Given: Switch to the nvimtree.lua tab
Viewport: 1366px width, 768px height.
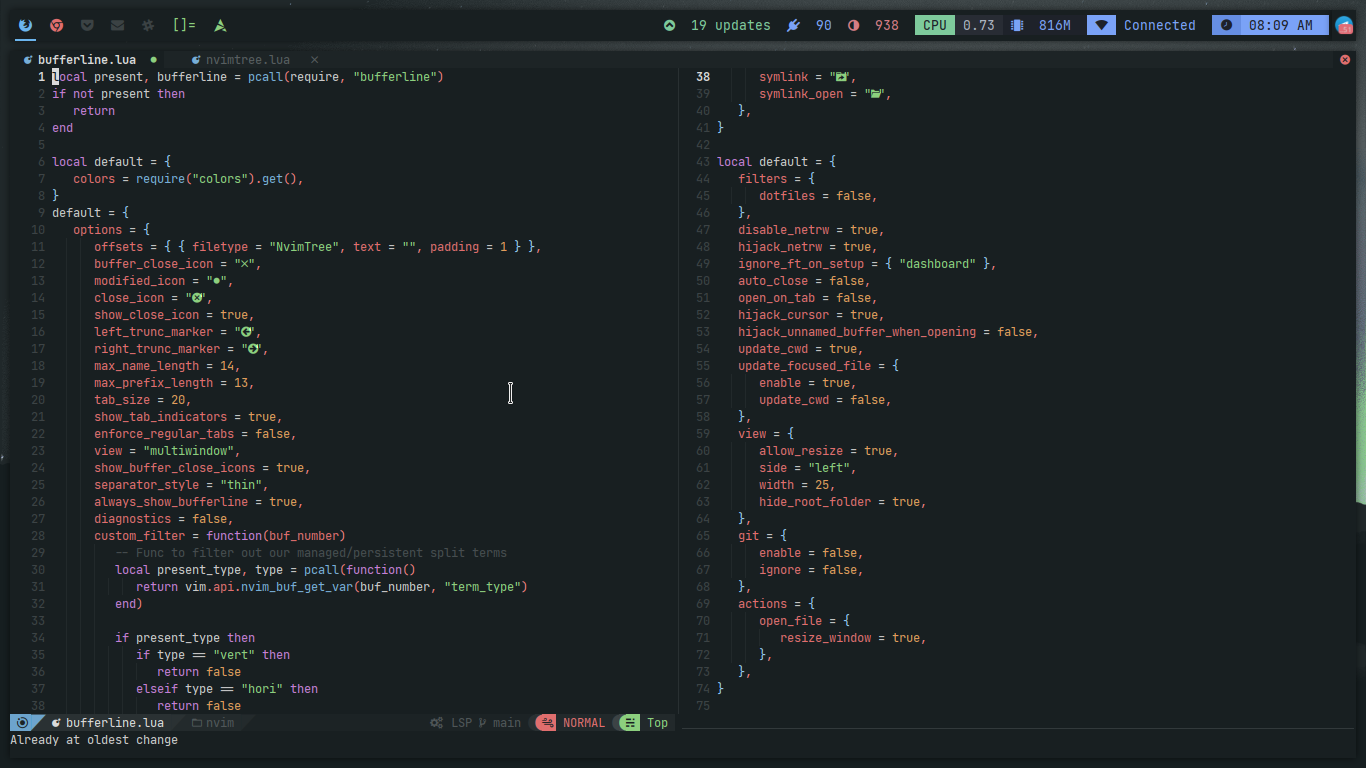Looking at the screenshot, I should pos(245,59).
